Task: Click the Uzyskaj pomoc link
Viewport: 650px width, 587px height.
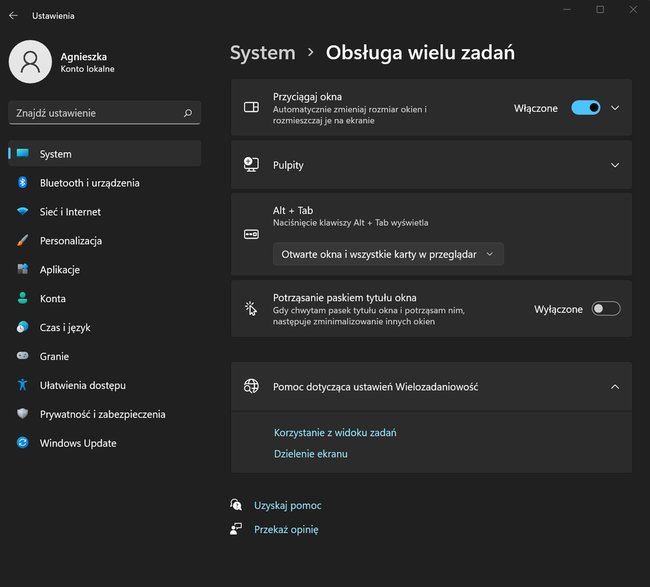Action: pyautogui.click(x=288, y=505)
